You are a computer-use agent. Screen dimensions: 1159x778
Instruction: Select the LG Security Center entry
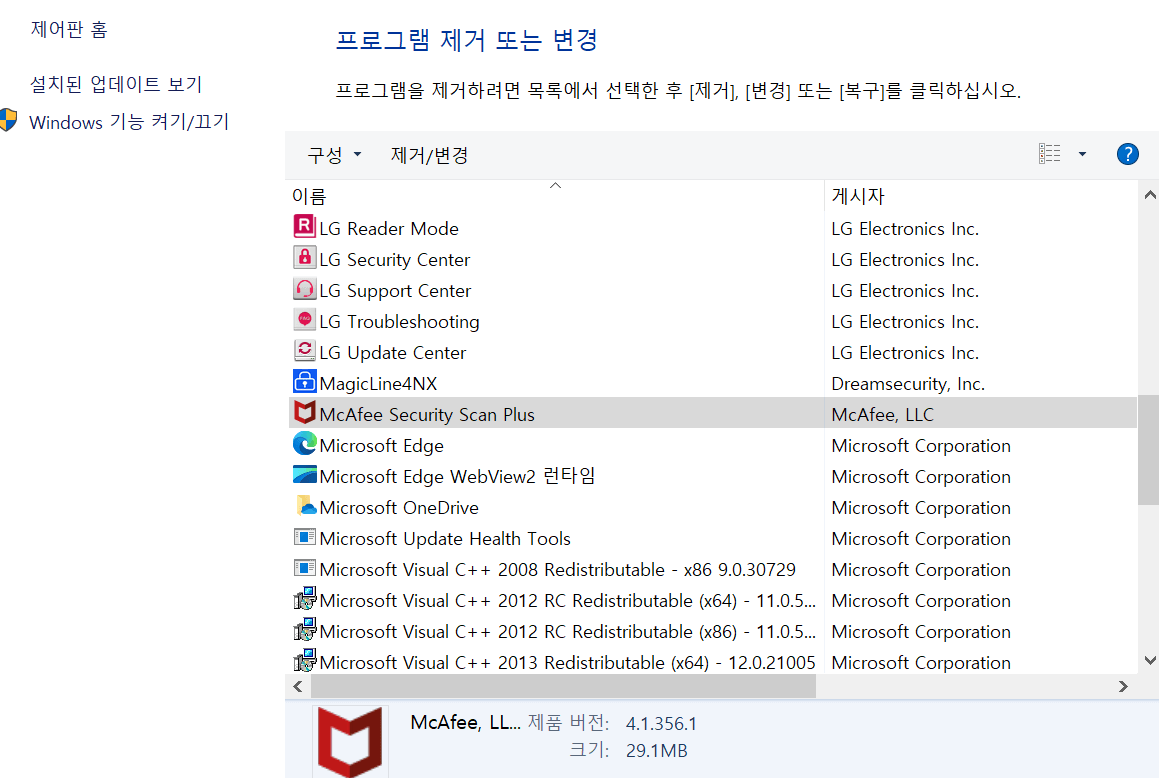pos(713,259)
